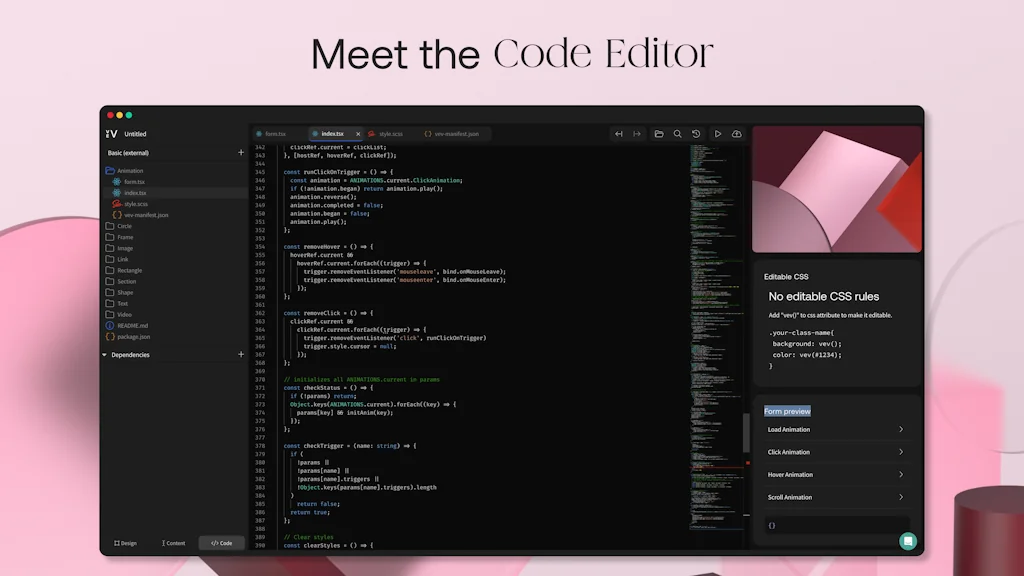Click the README.md info icon
Image resolution: width=1024 pixels, height=576 pixels.
pyautogui.click(x=110, y=325)
